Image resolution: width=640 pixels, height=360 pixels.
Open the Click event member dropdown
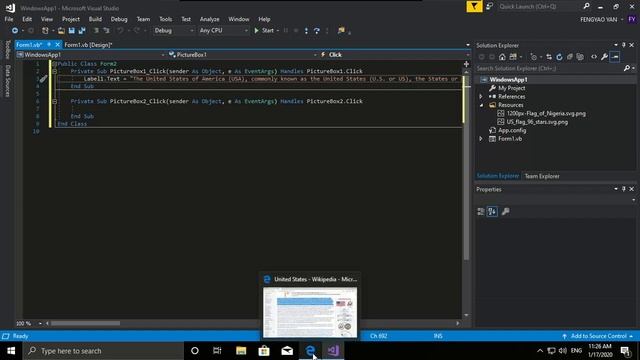394,55
